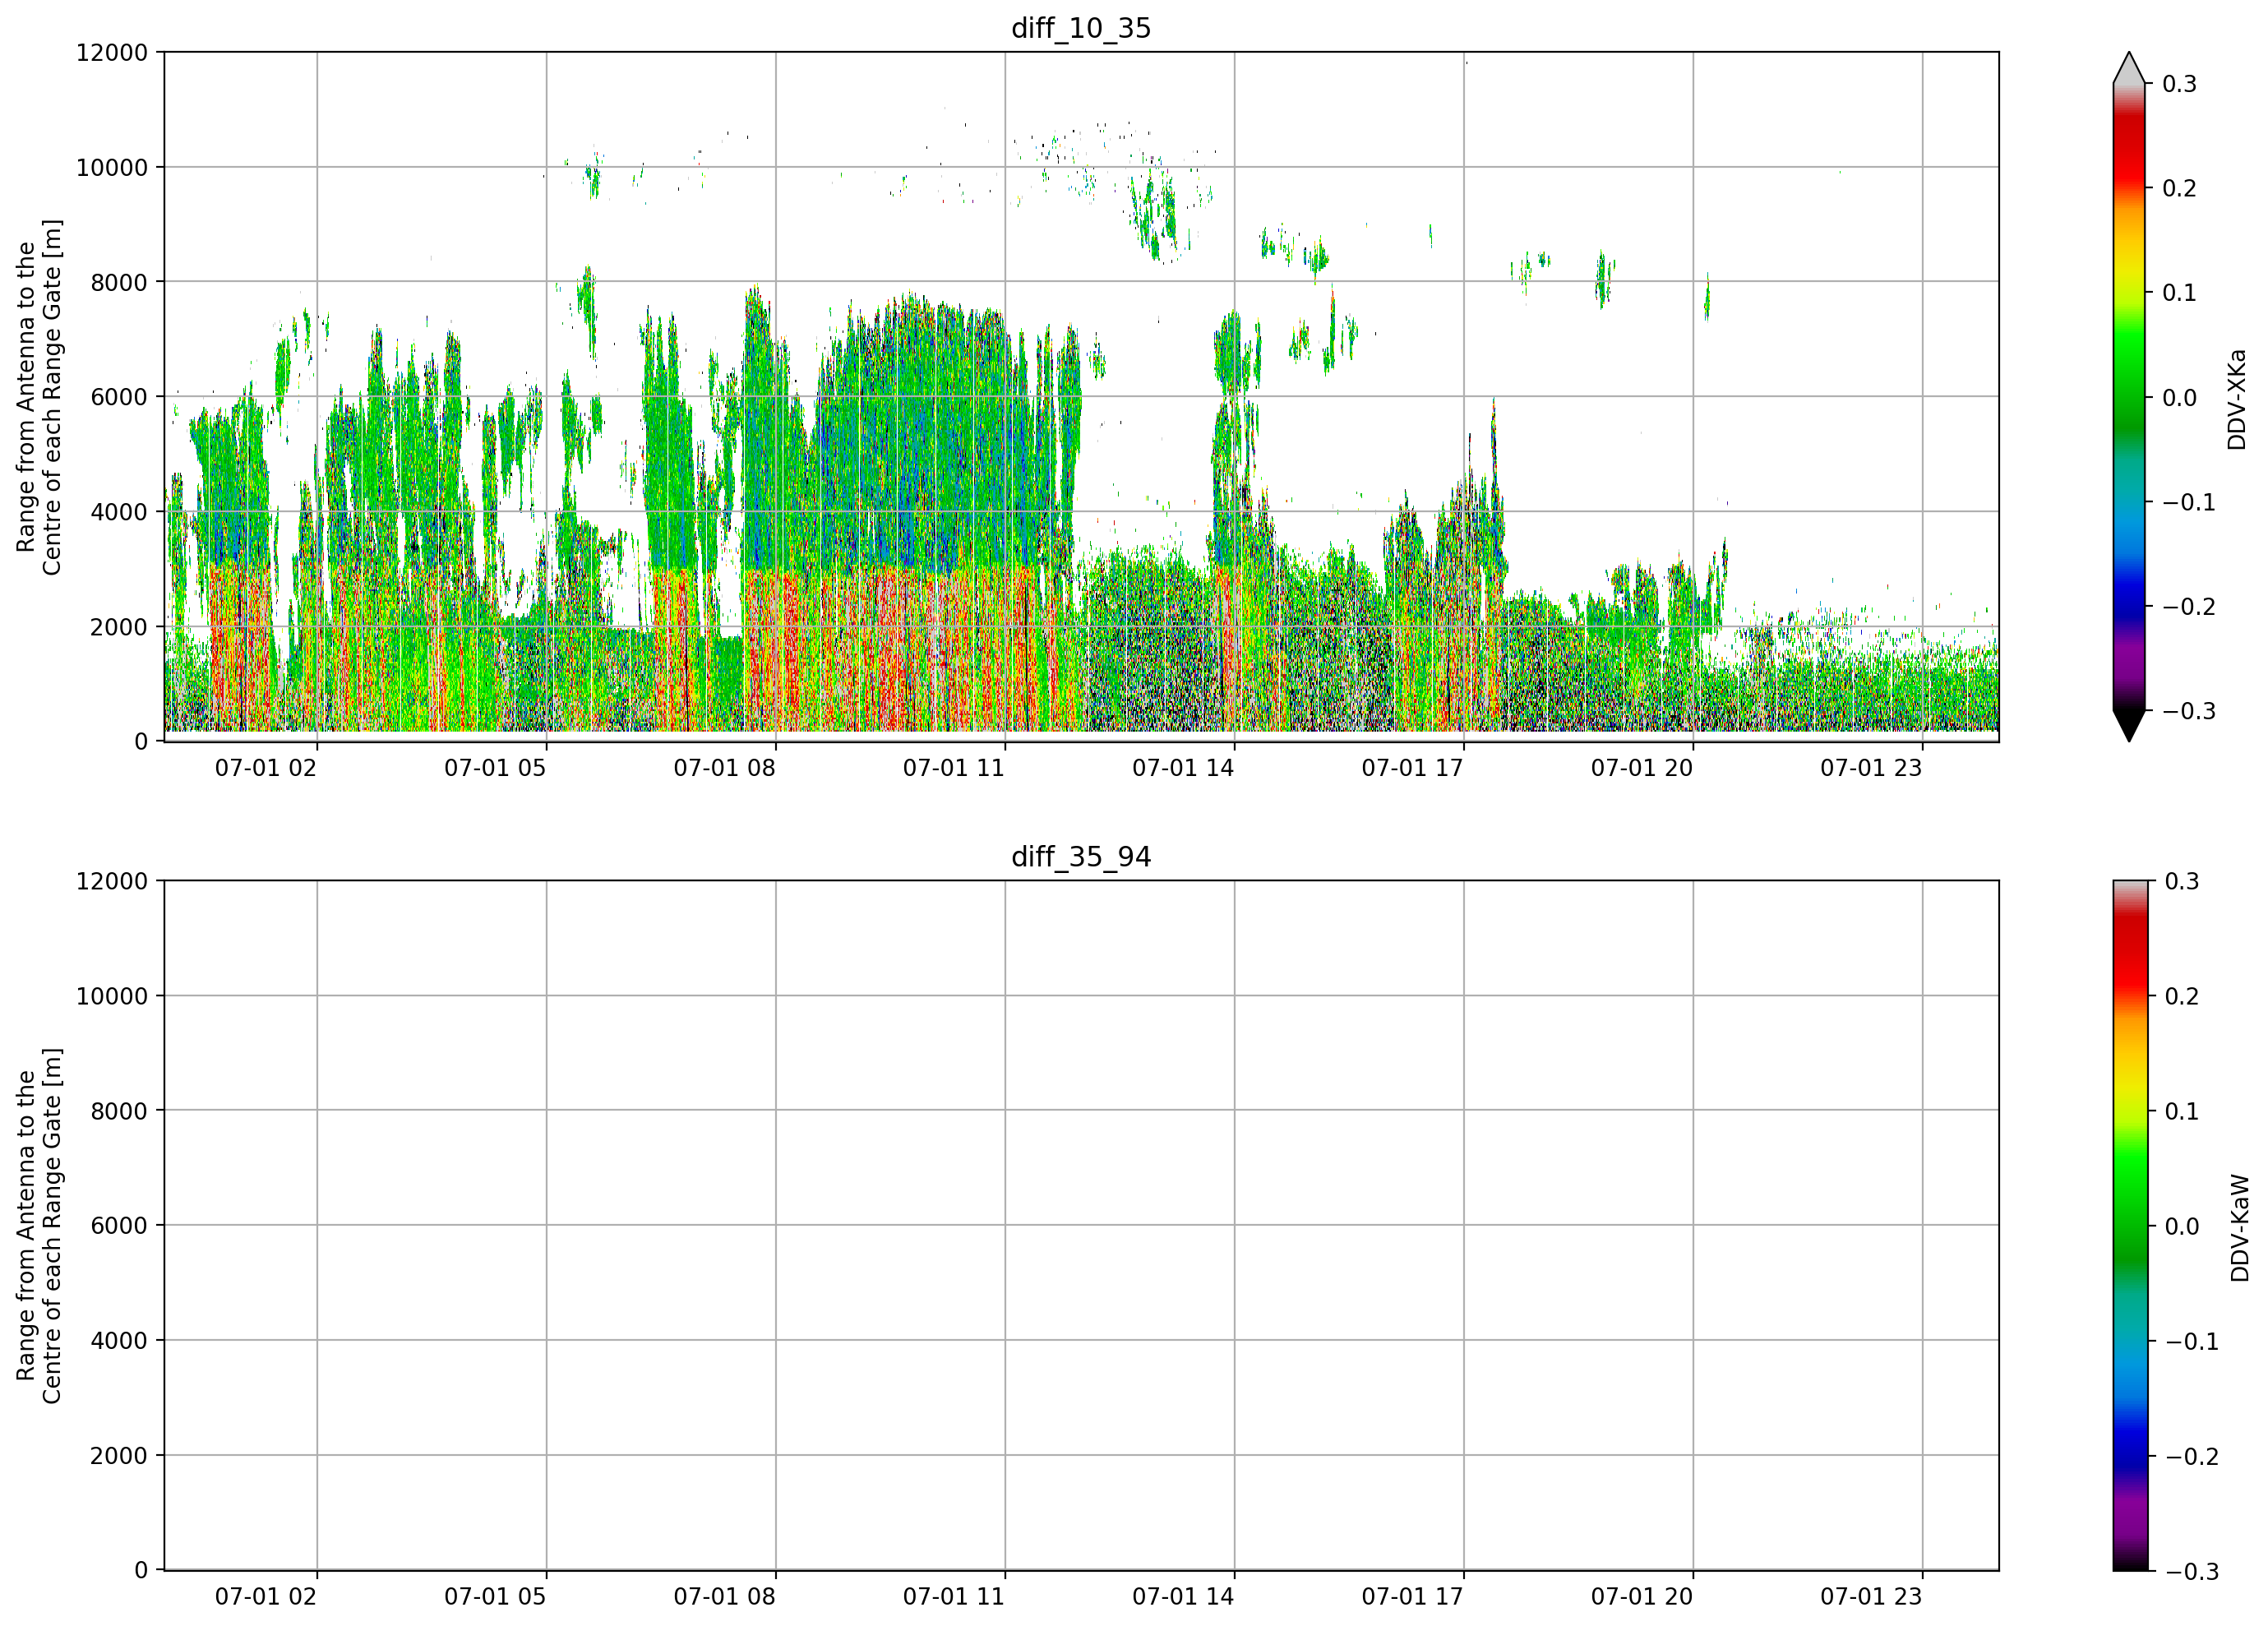Screen dimensions: 2268x1626
Task: Click the DDV-KaW color scale bar
Action: [2129, 1226]
